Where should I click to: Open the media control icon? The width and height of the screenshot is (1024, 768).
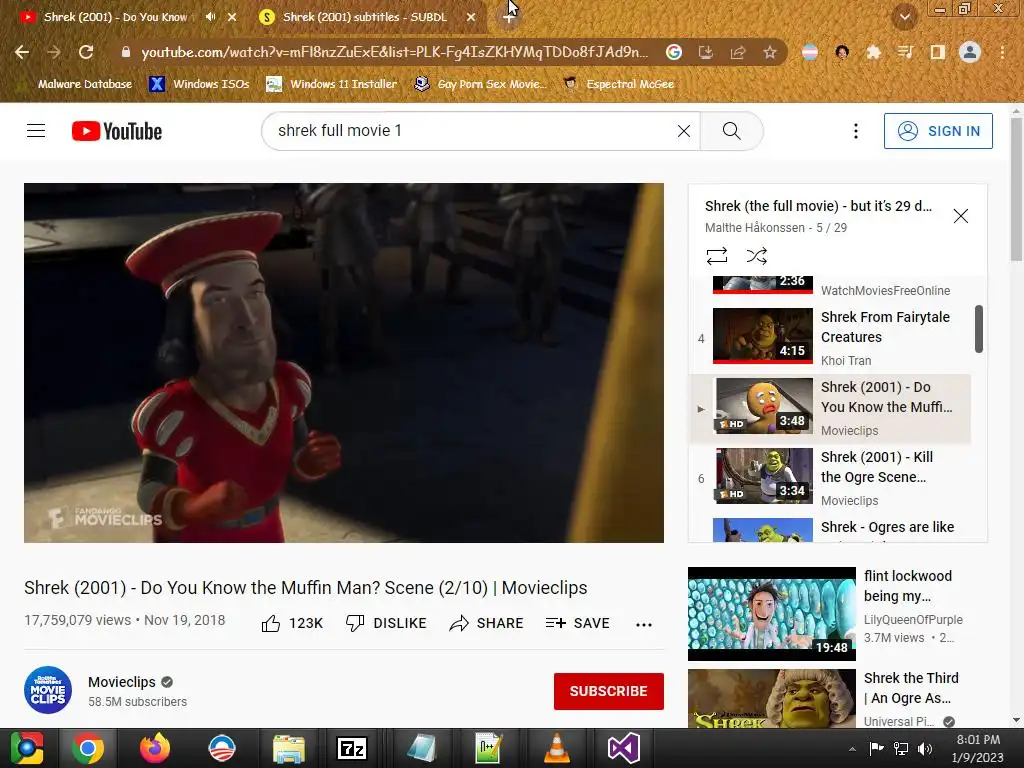[x=905, y=52]
